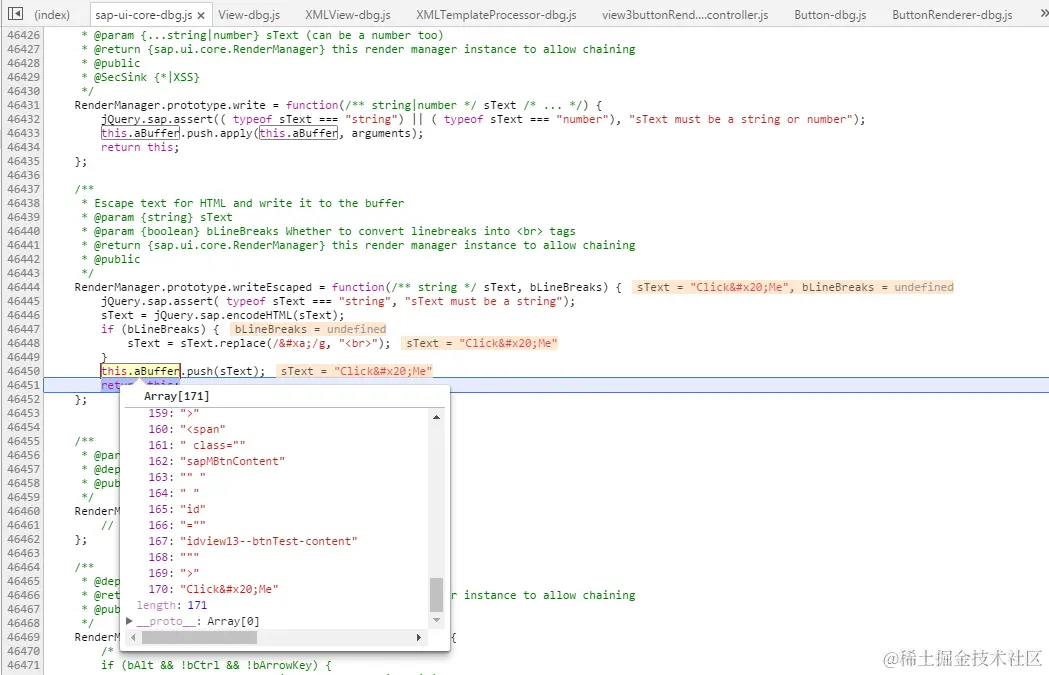This screenshot has width=1049, height=675.
Task: Set a breakpoint on line number 46450
Action: click(23, 371)
